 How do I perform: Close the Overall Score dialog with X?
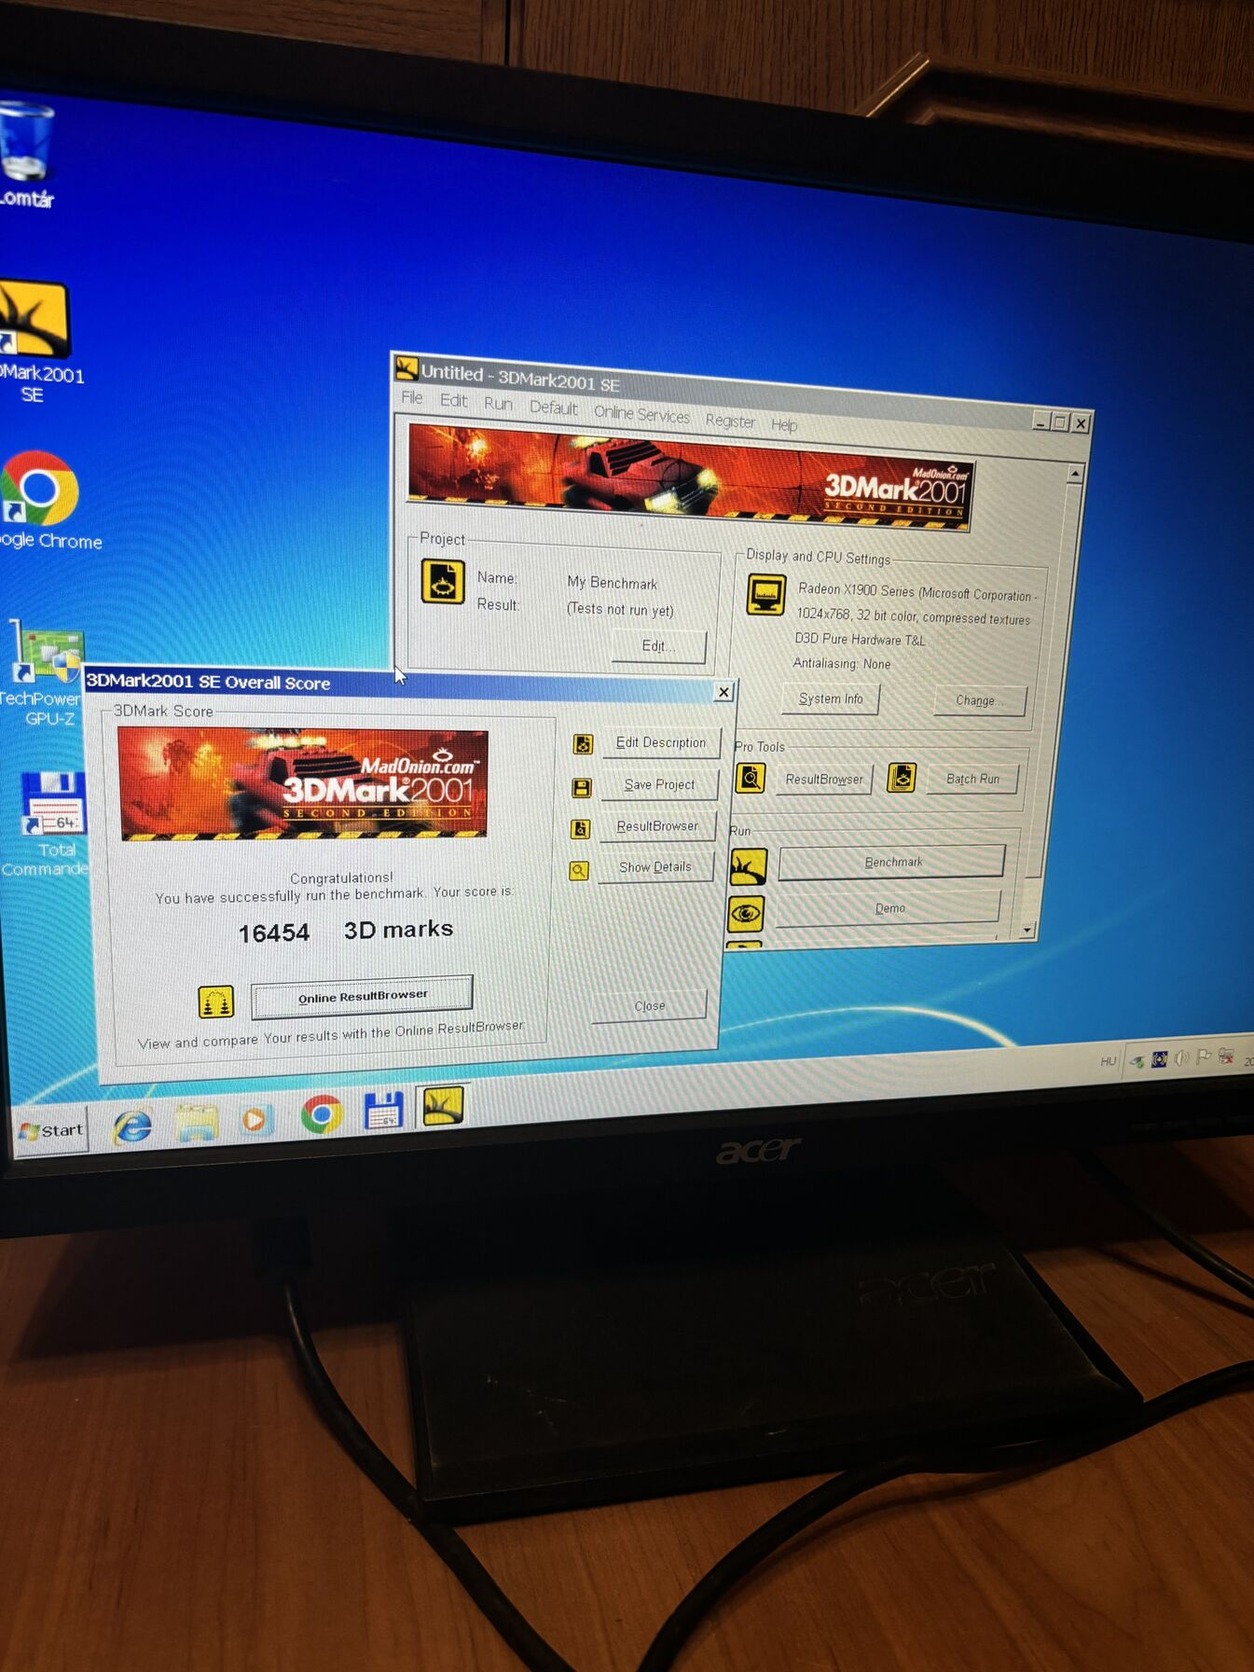pos(723,692)
